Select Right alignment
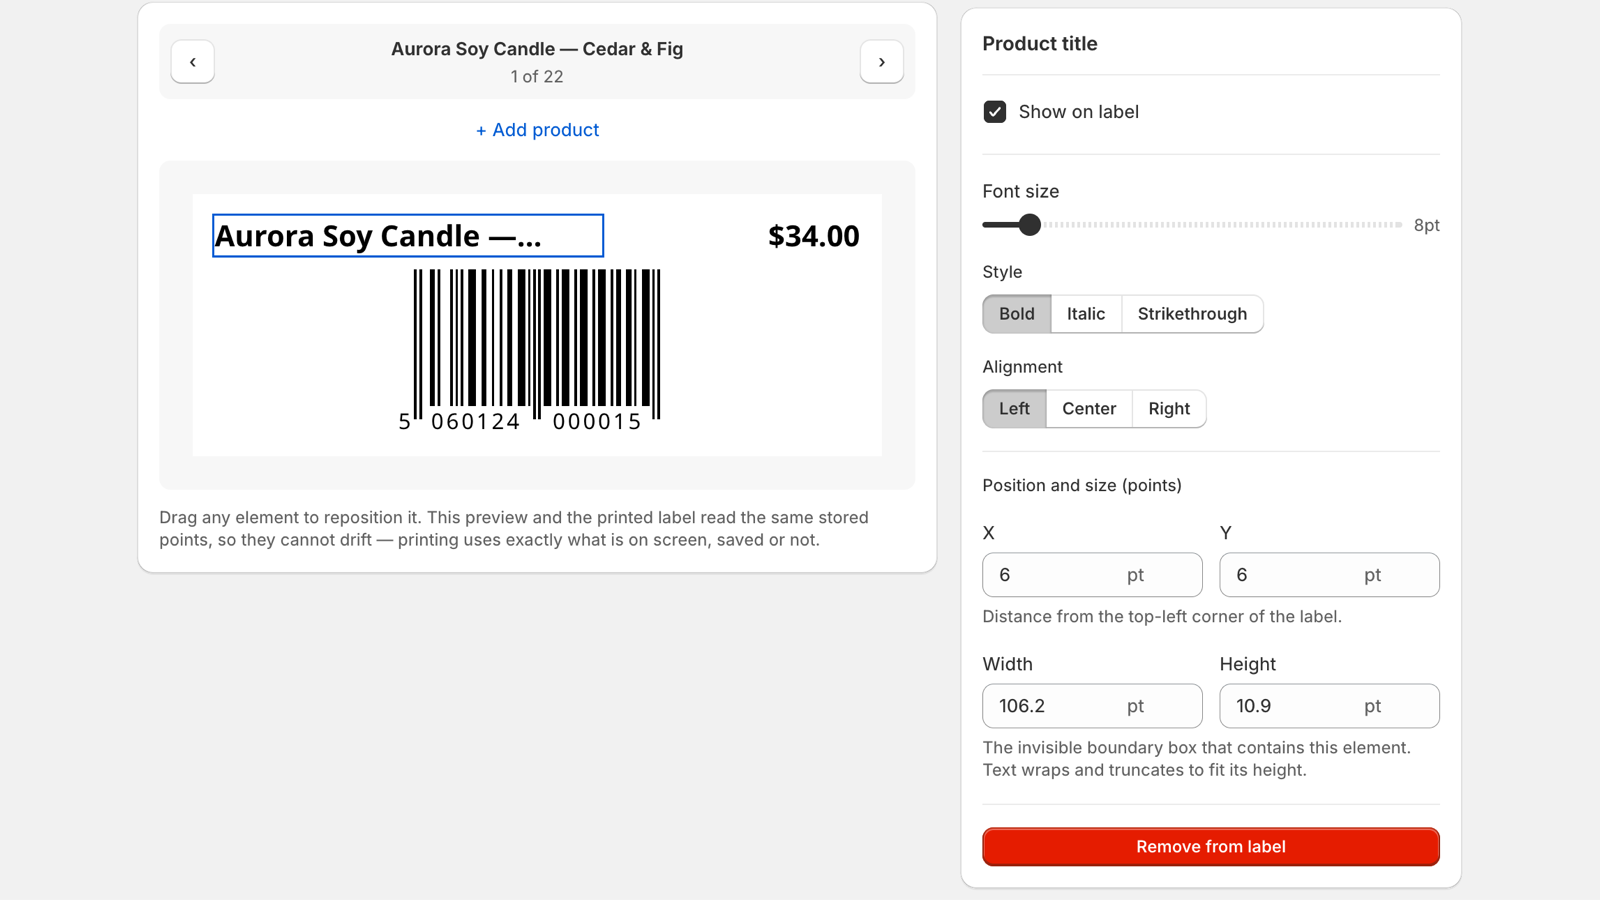 click(1169, 409)
